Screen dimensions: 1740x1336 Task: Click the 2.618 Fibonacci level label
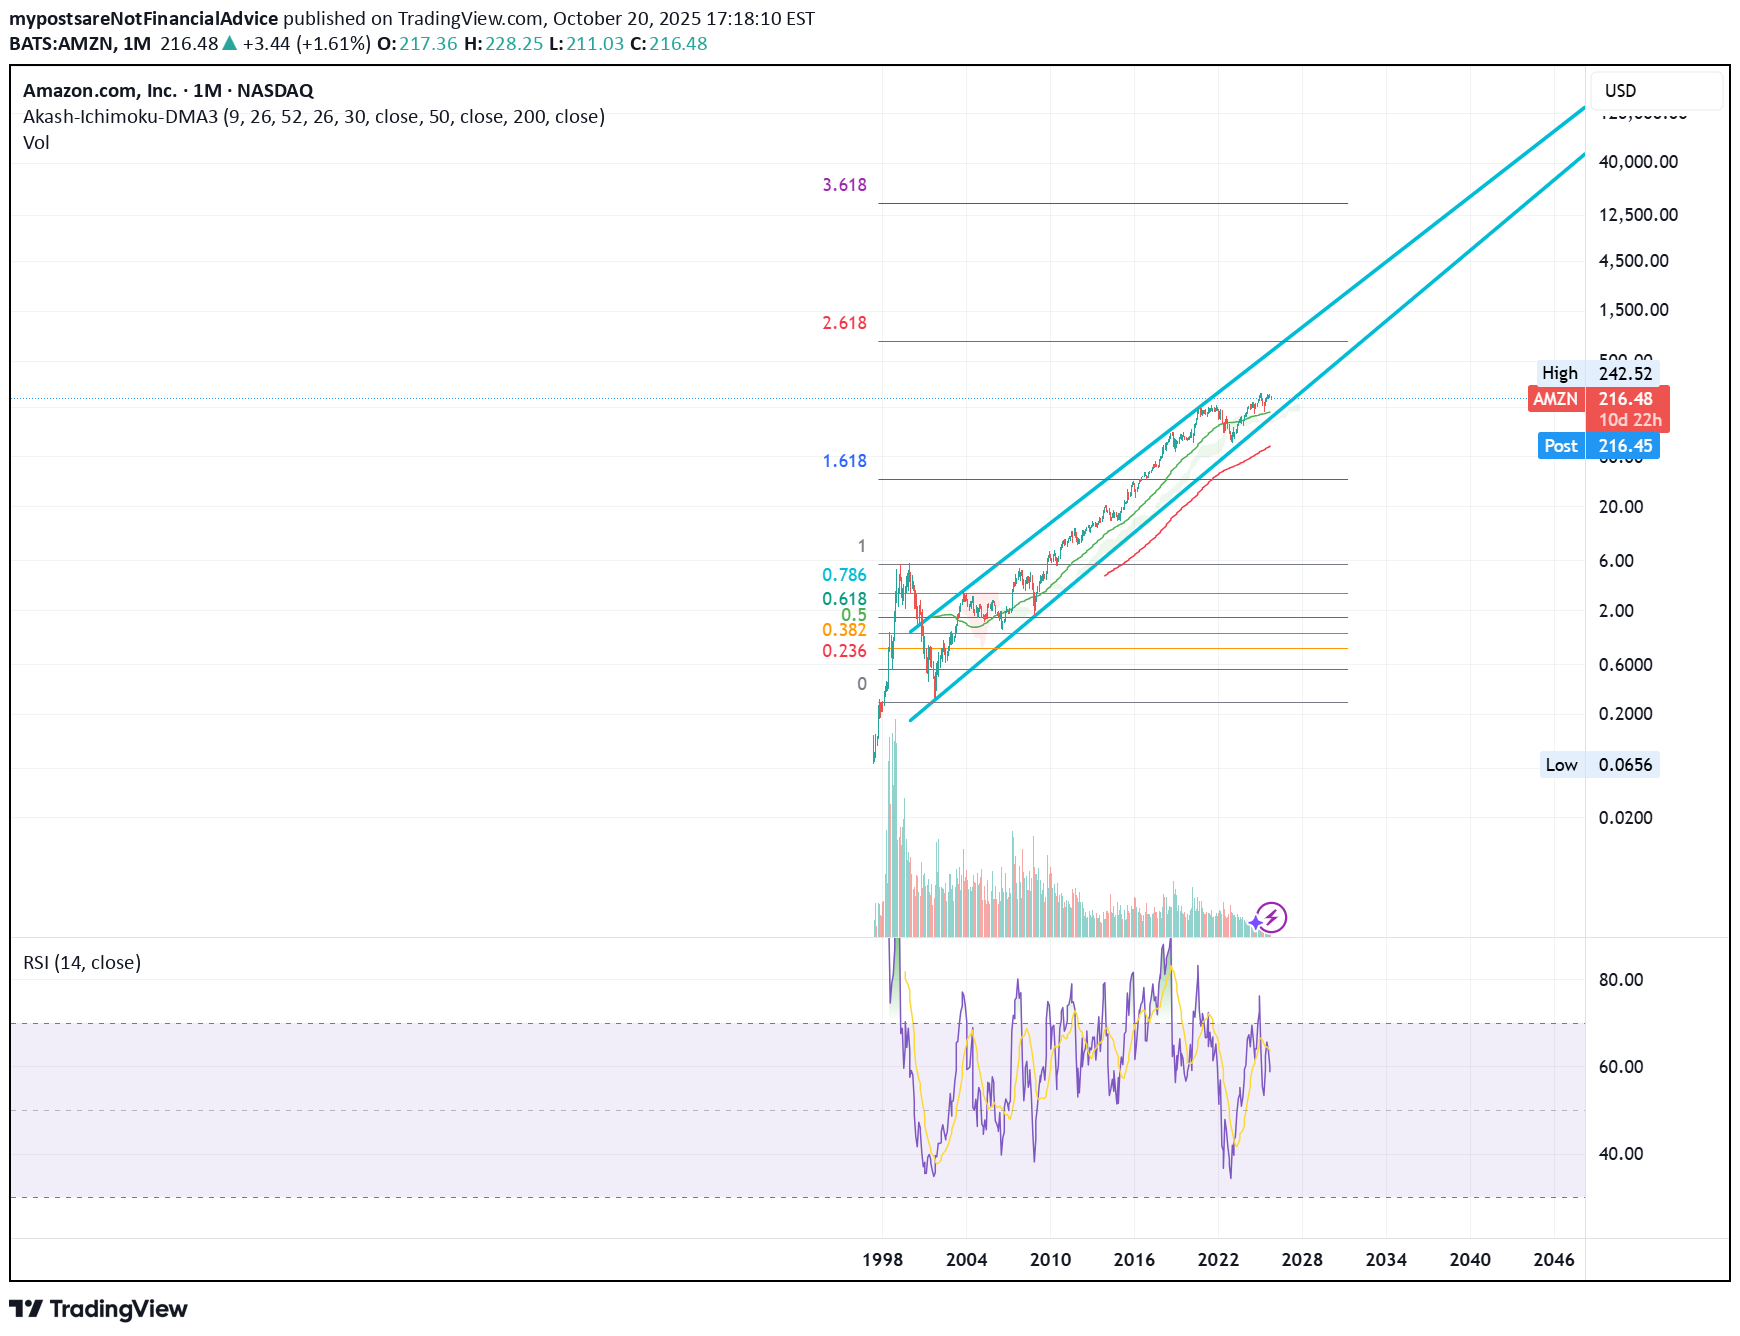(844, 323)
